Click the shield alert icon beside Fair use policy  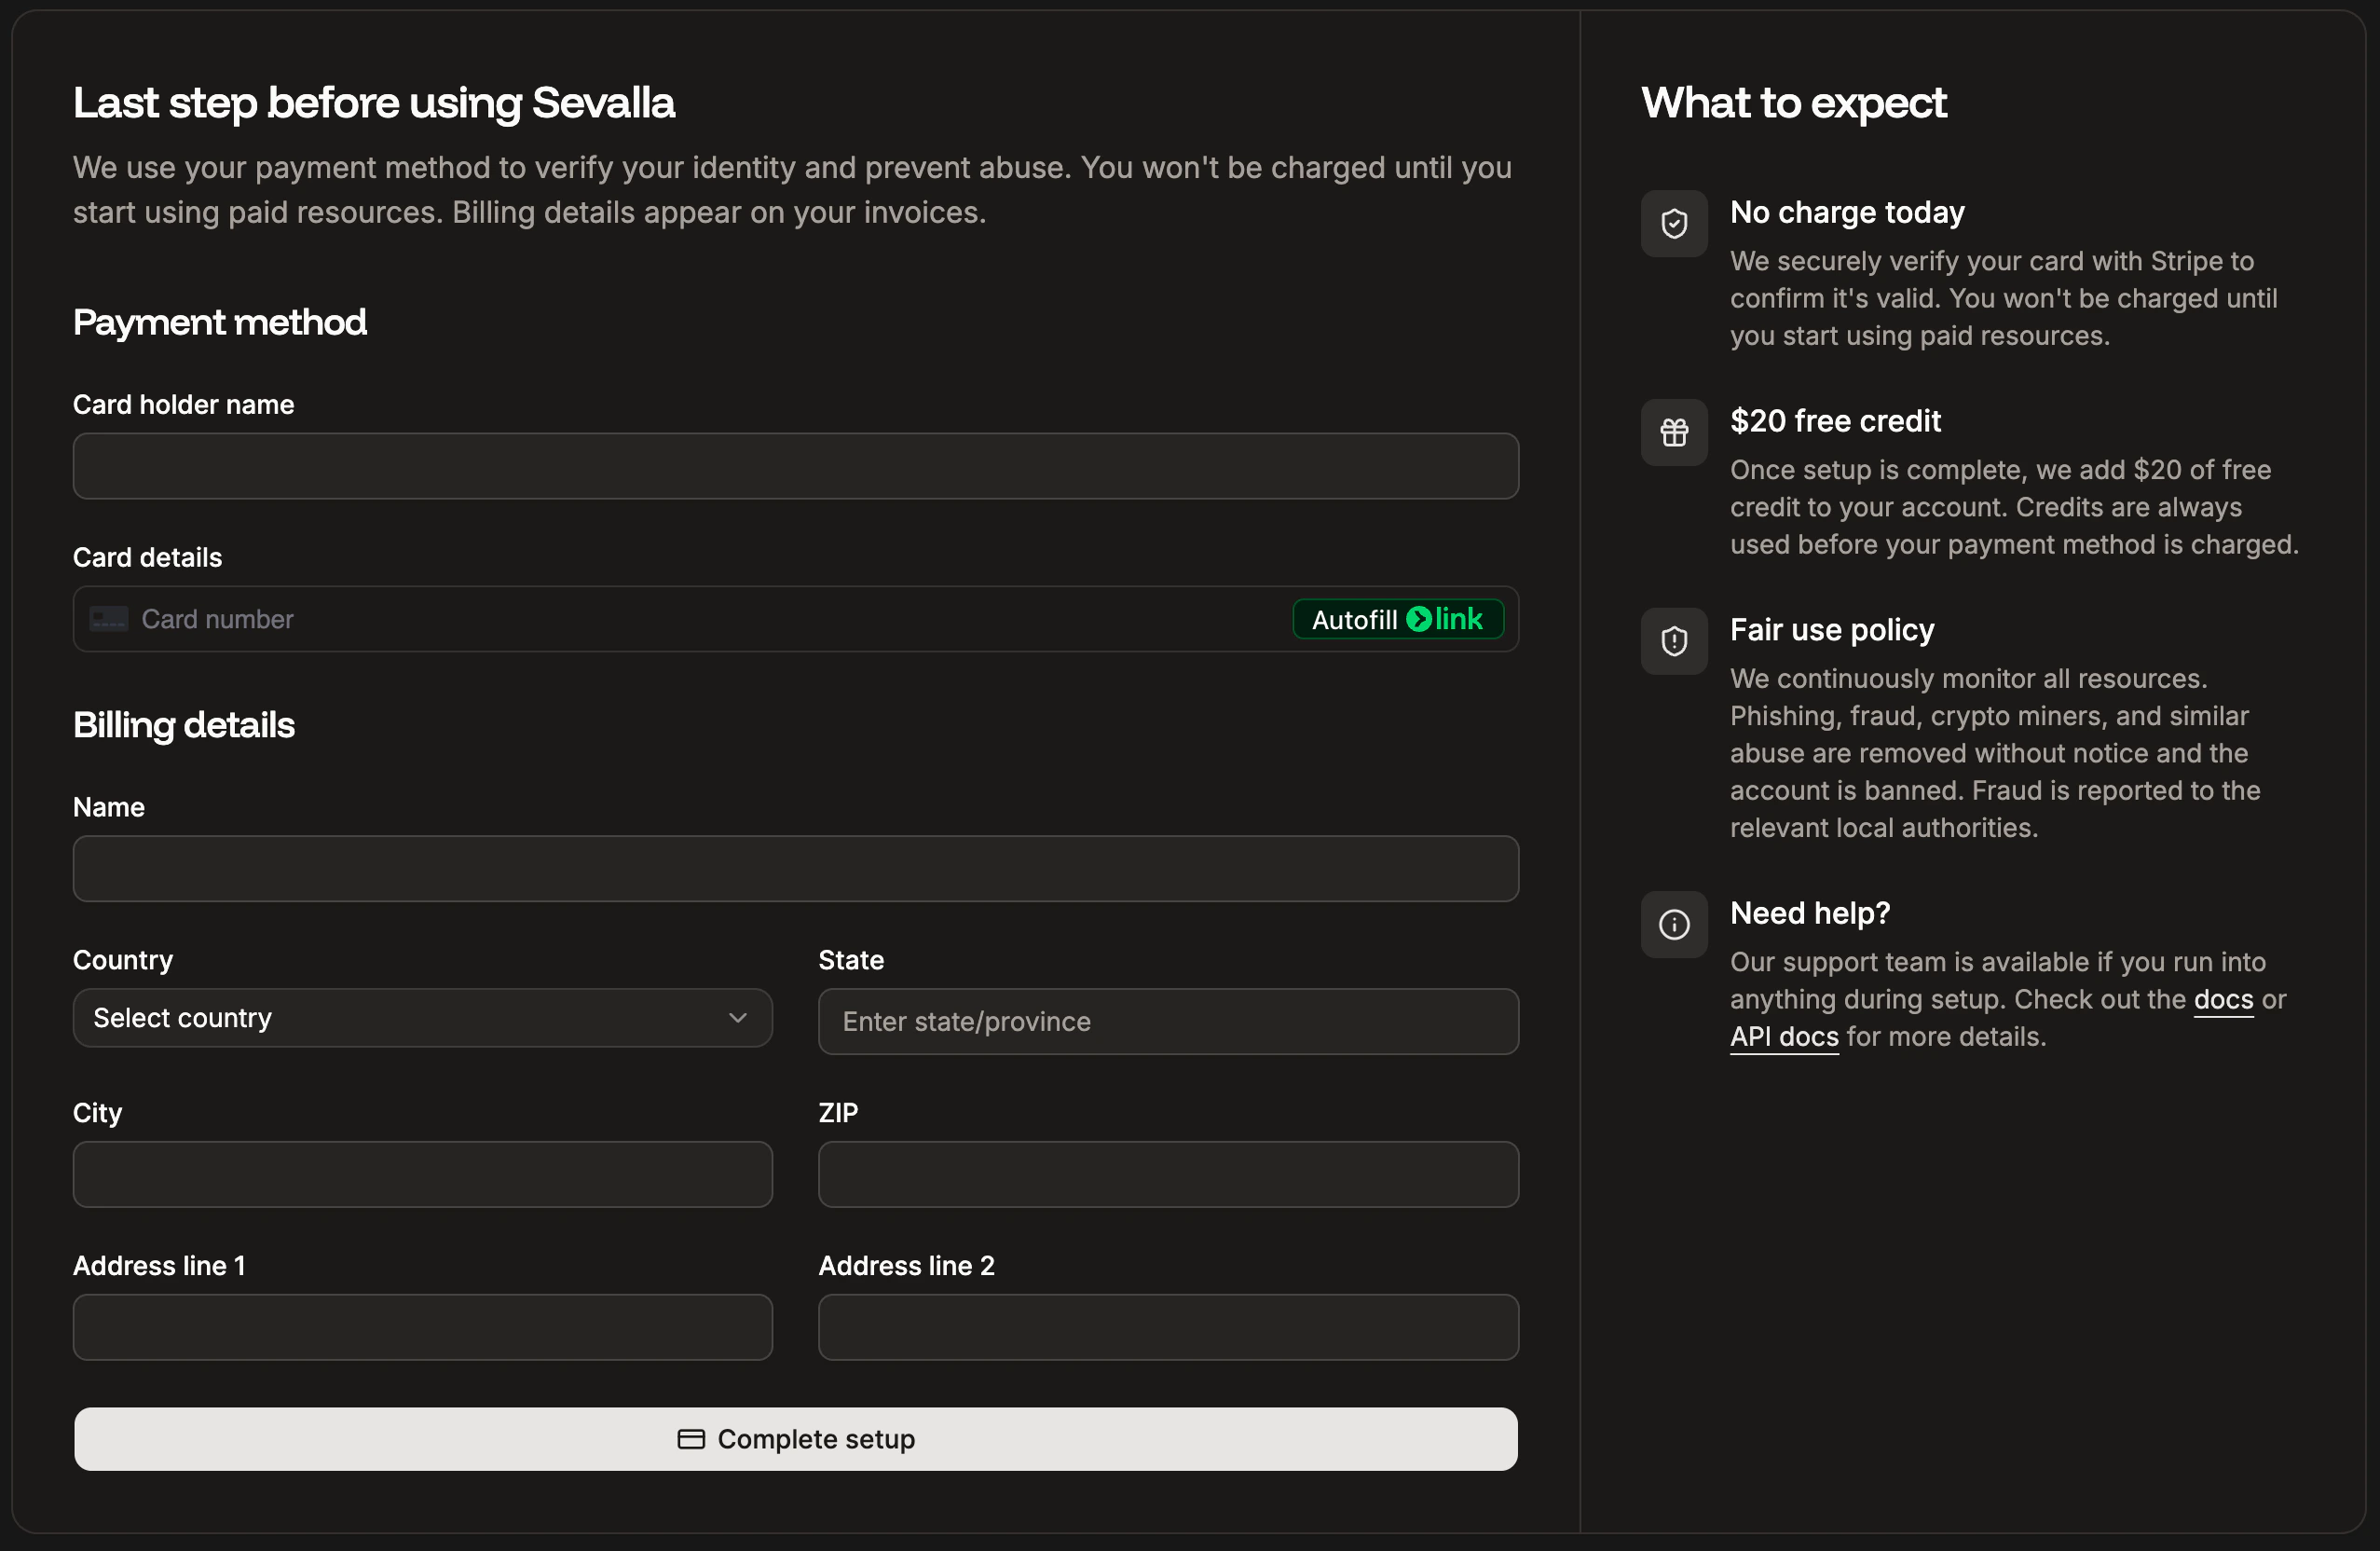point(1674,641)
